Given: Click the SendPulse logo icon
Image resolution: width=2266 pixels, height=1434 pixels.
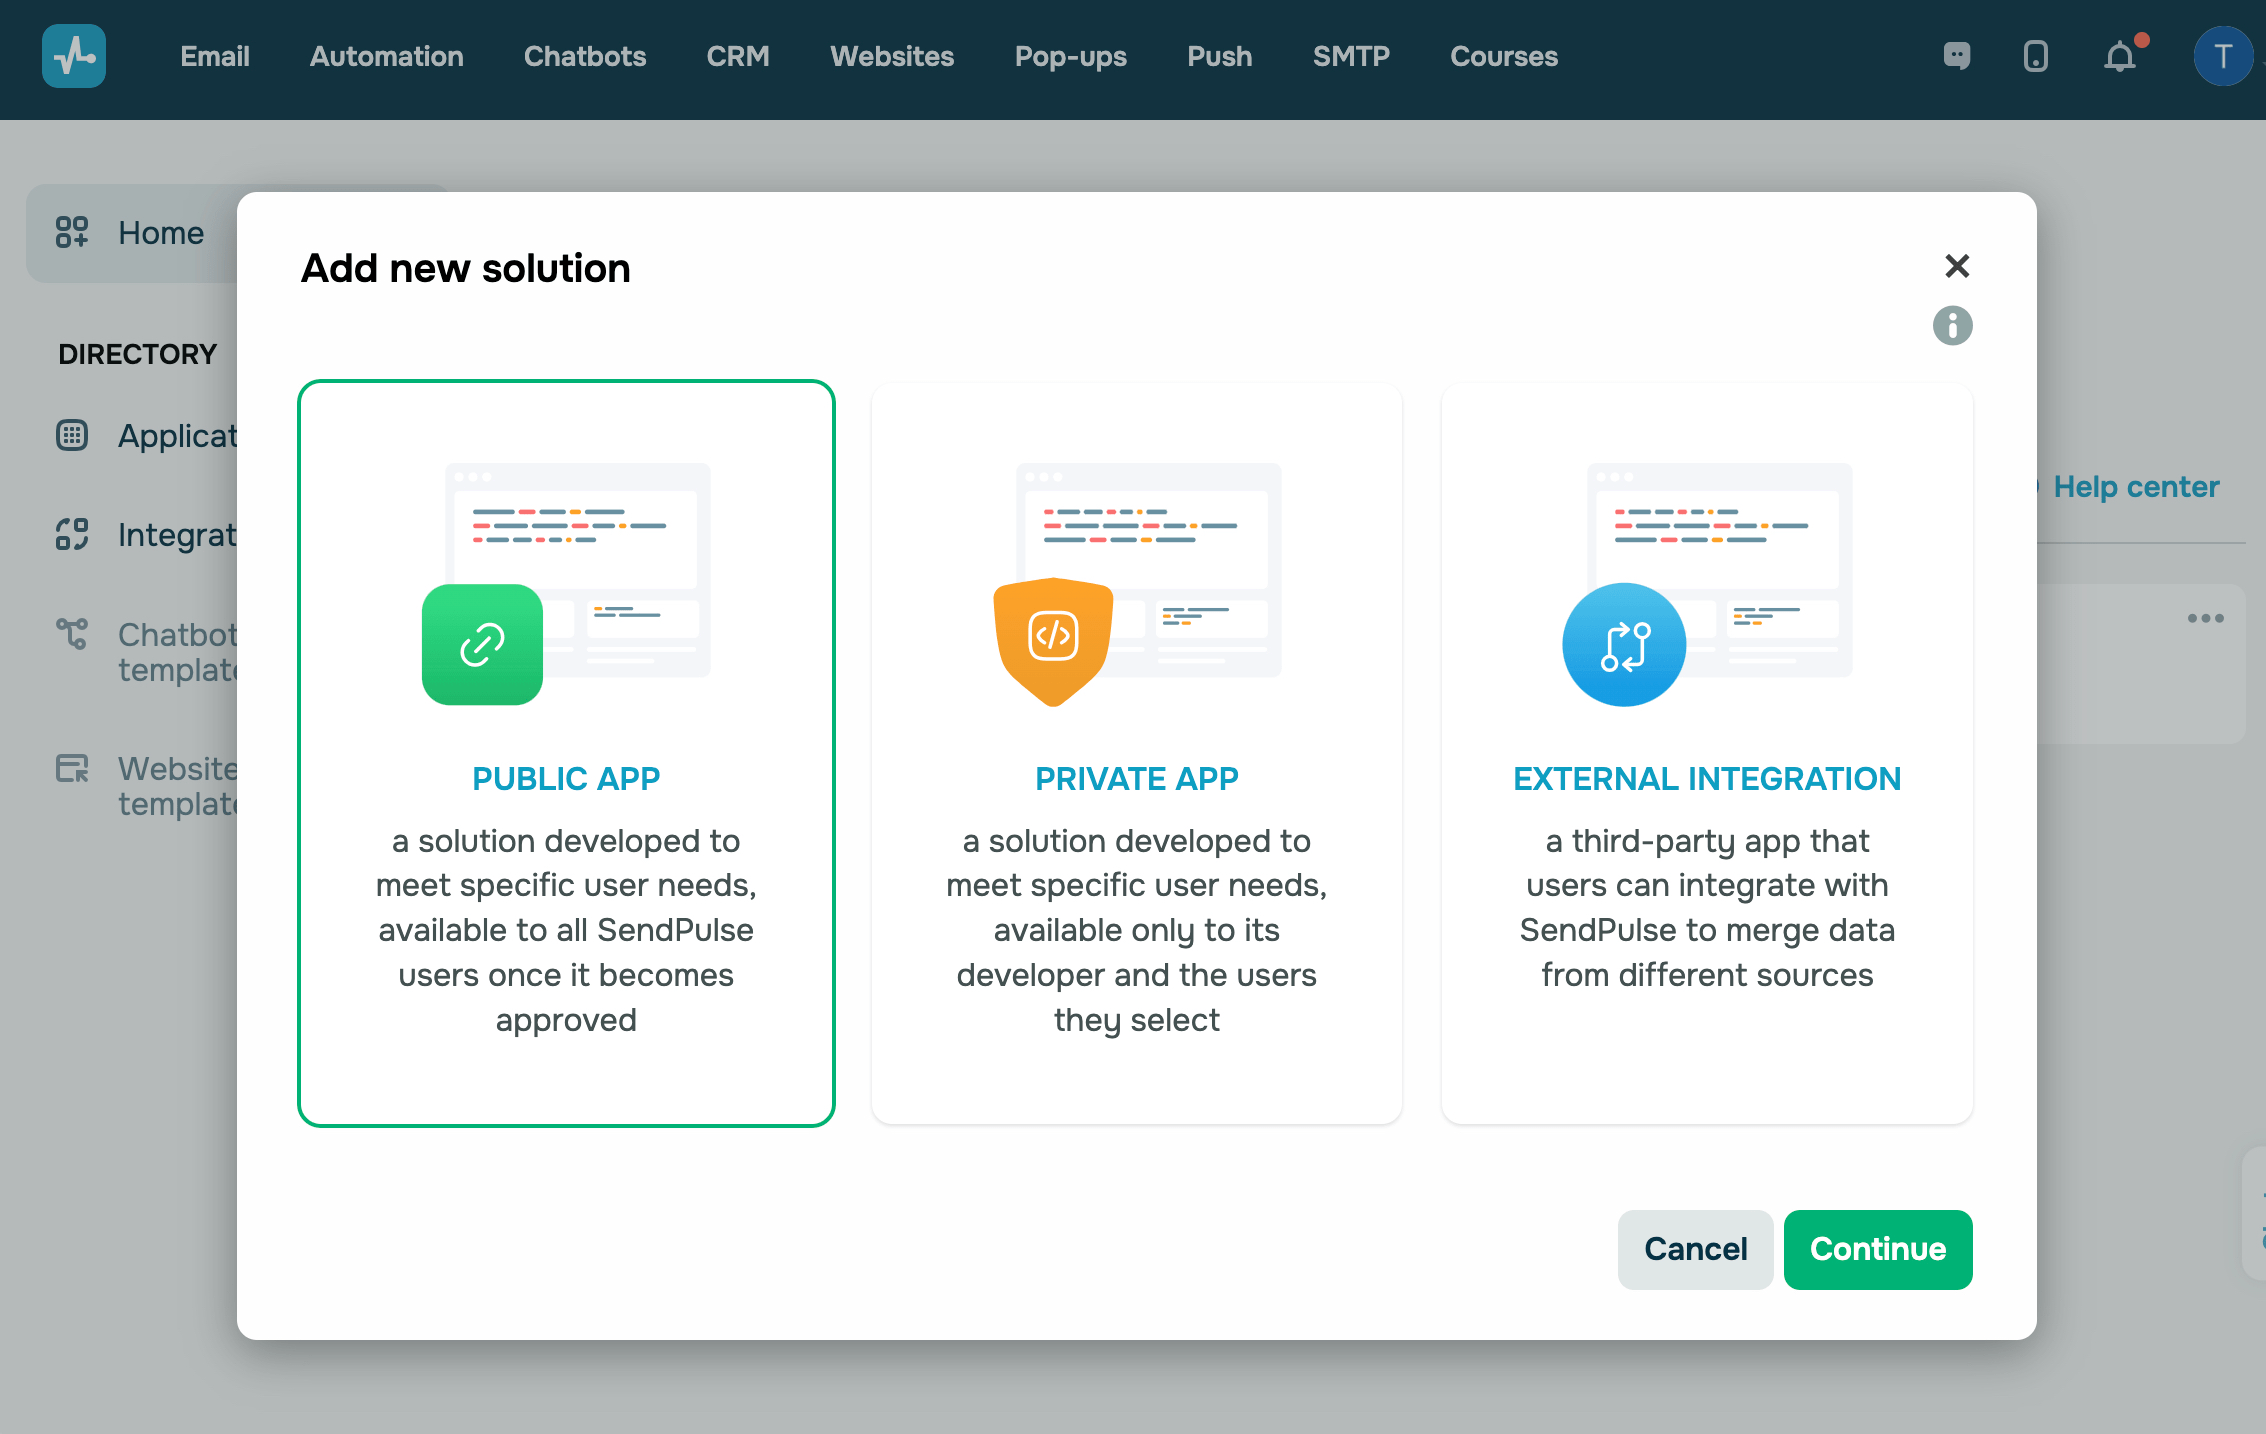Looking at the screenshot, I should [x=74, y=56].
